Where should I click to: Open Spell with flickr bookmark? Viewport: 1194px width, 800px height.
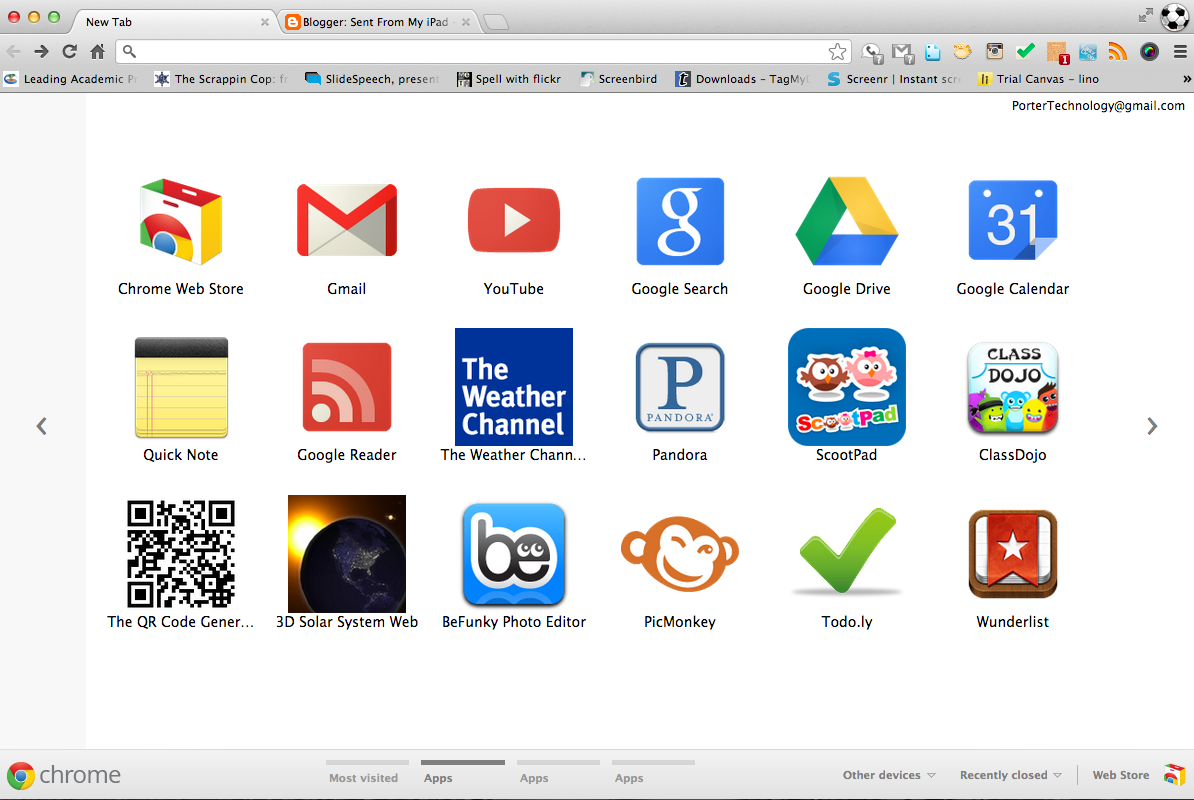[x=509, y=78]
